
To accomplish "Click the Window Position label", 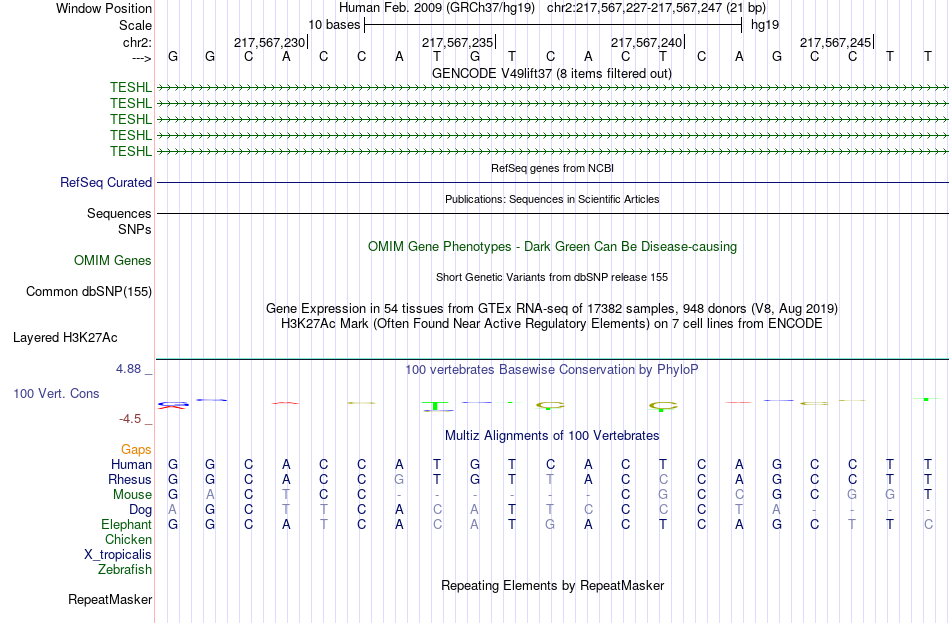I will pyautogui.click(x=104, y=8).
